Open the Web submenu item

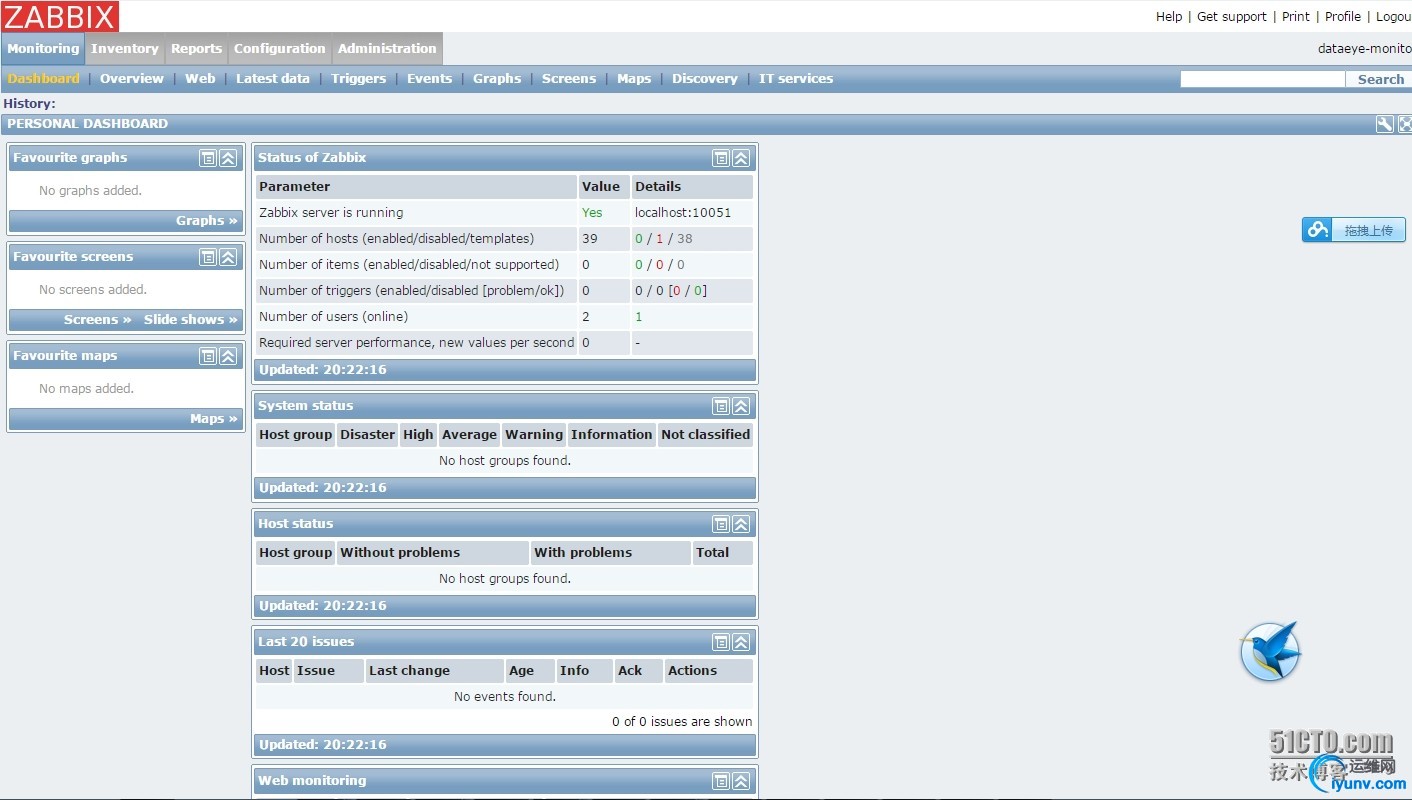(200, 79)
